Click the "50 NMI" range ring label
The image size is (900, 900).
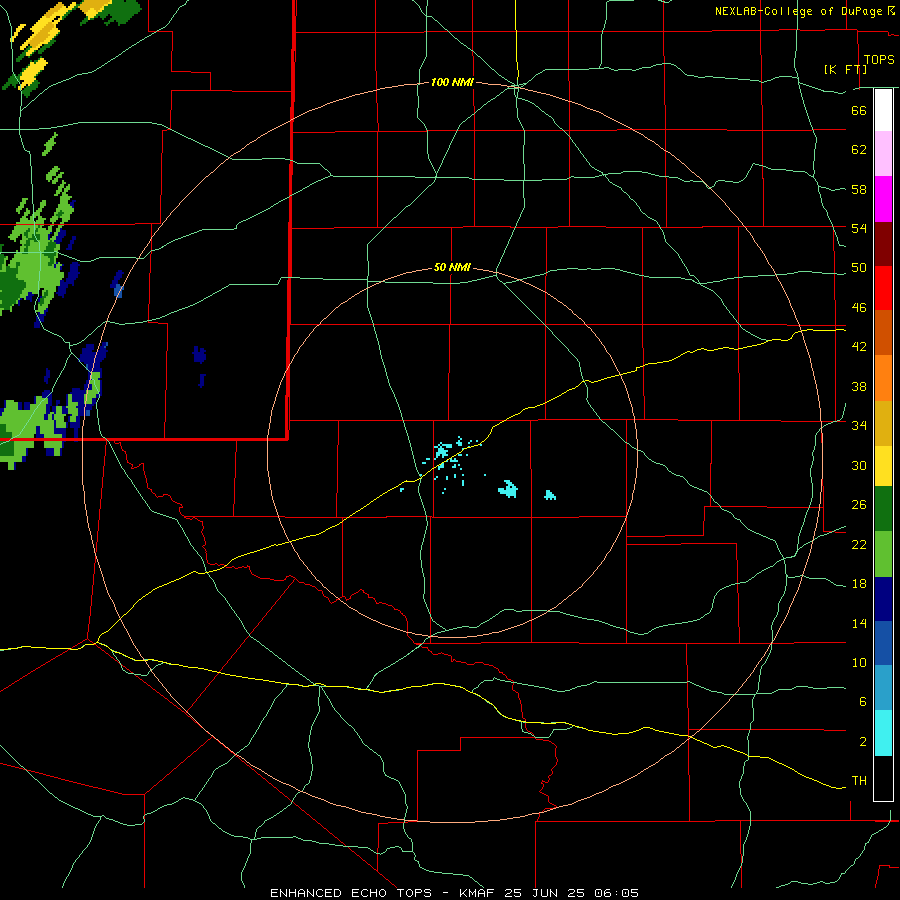pyautogui.click(x=452, y=267)
